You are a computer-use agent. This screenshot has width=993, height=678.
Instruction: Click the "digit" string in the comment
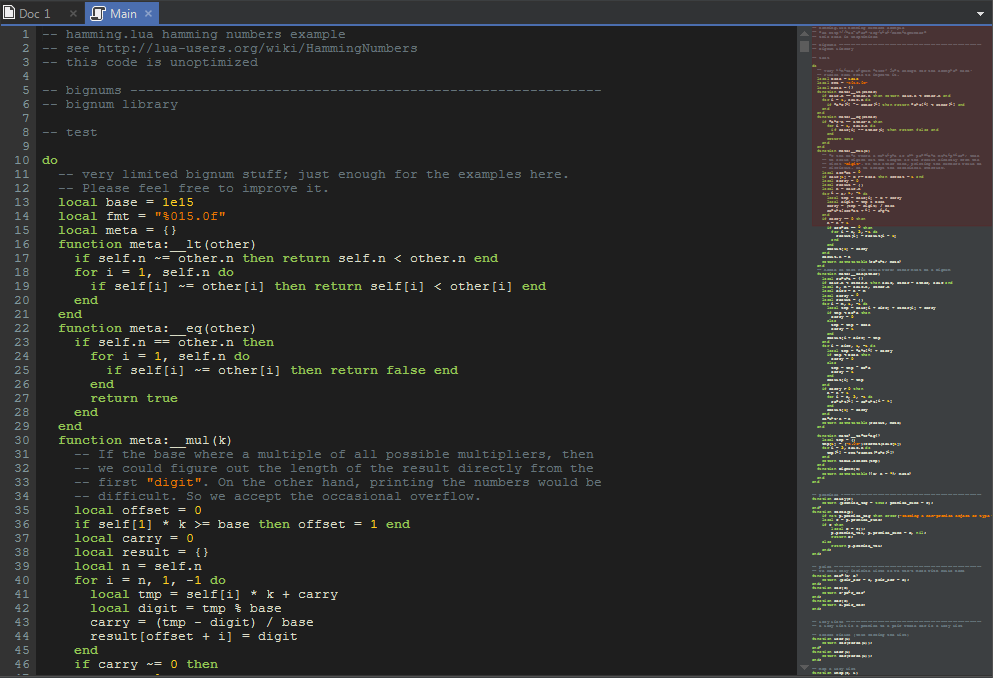pyautogui.click(x=174, y=482)
